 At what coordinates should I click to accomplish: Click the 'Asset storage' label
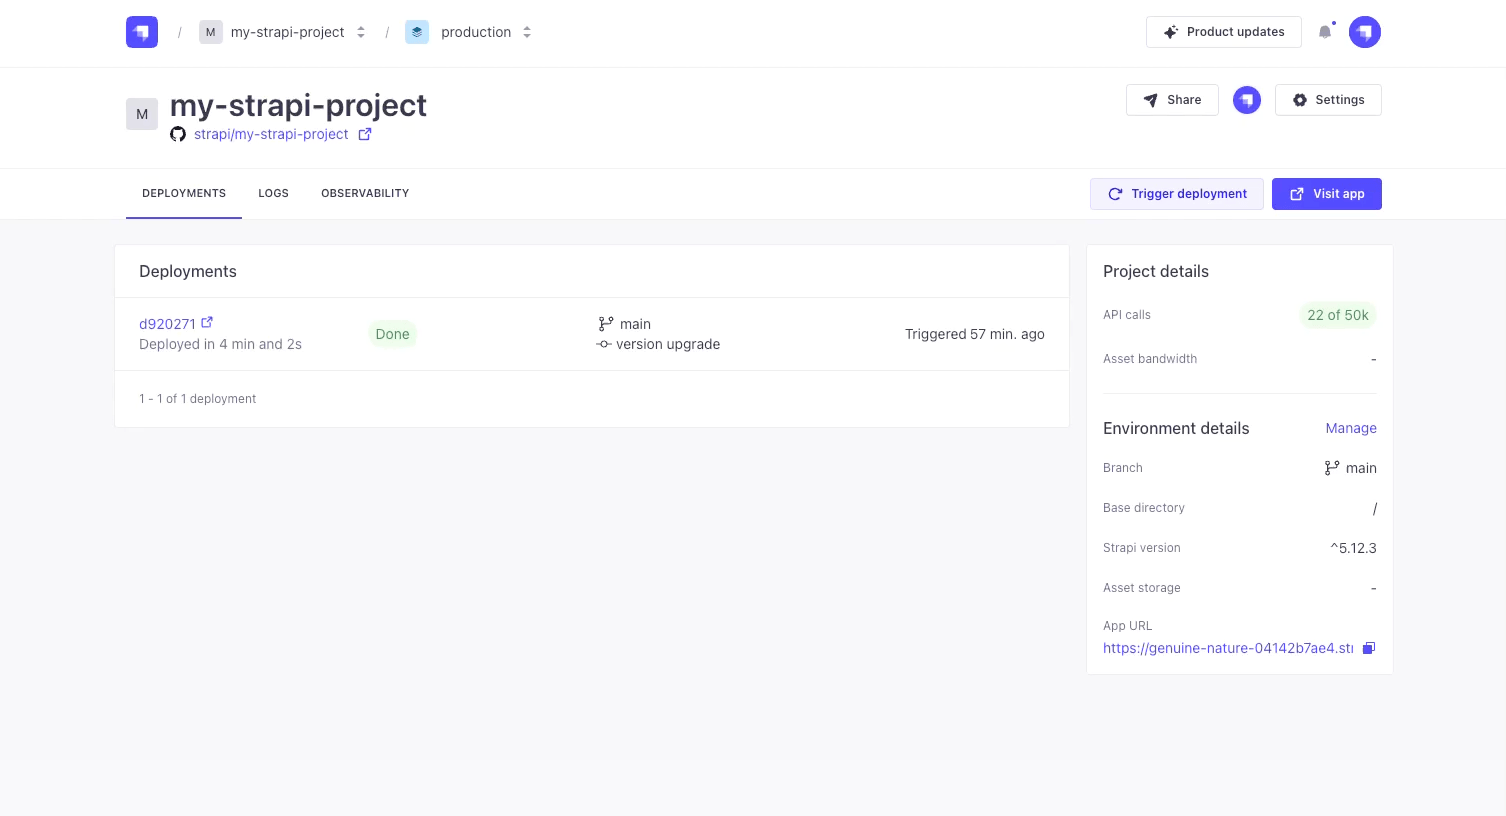tap(1142, 588)
